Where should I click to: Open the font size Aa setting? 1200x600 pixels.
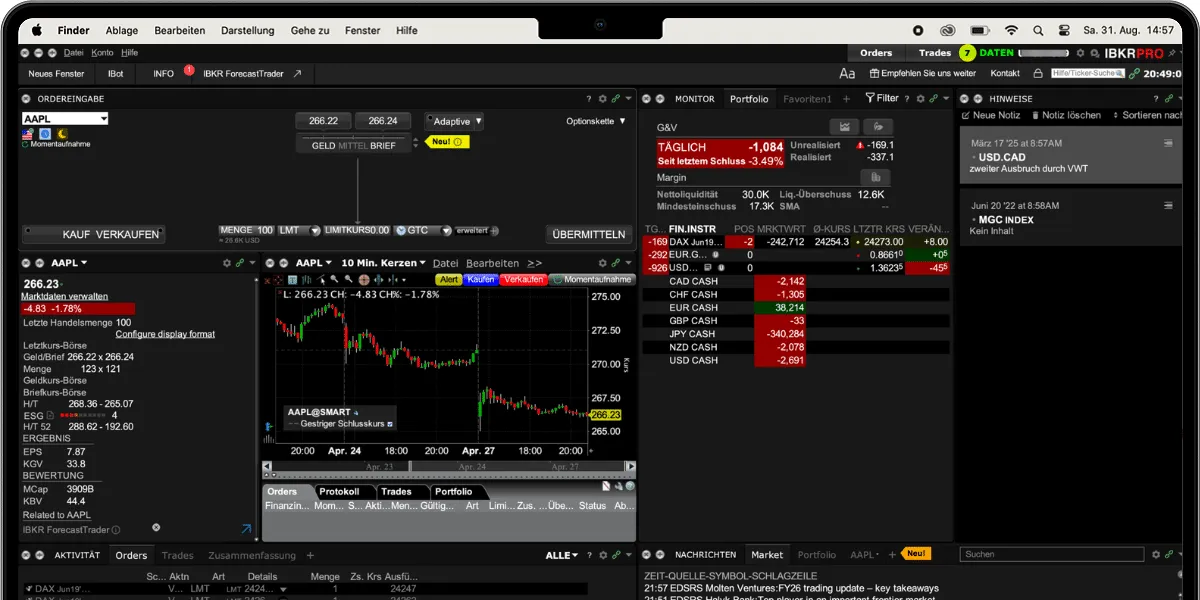click(x=847, y=73)
